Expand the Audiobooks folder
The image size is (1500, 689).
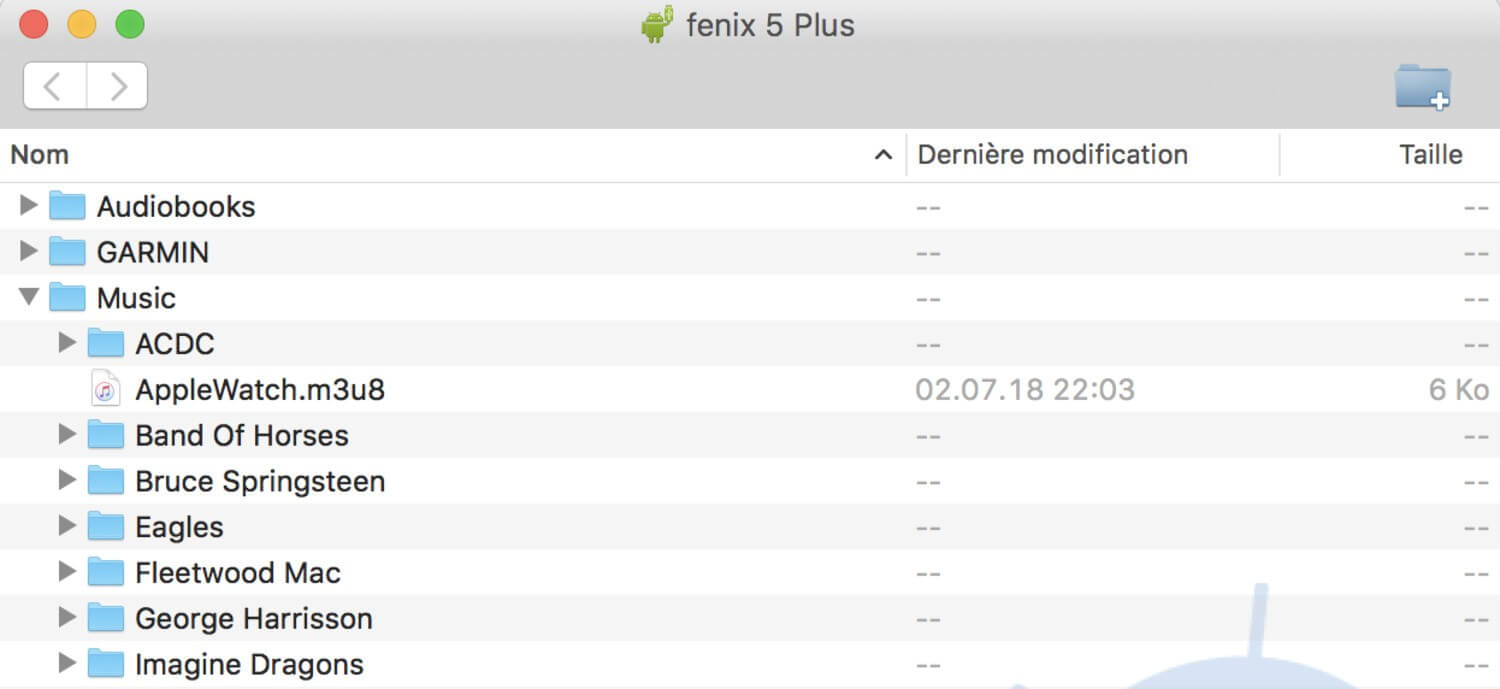[29, 205]
